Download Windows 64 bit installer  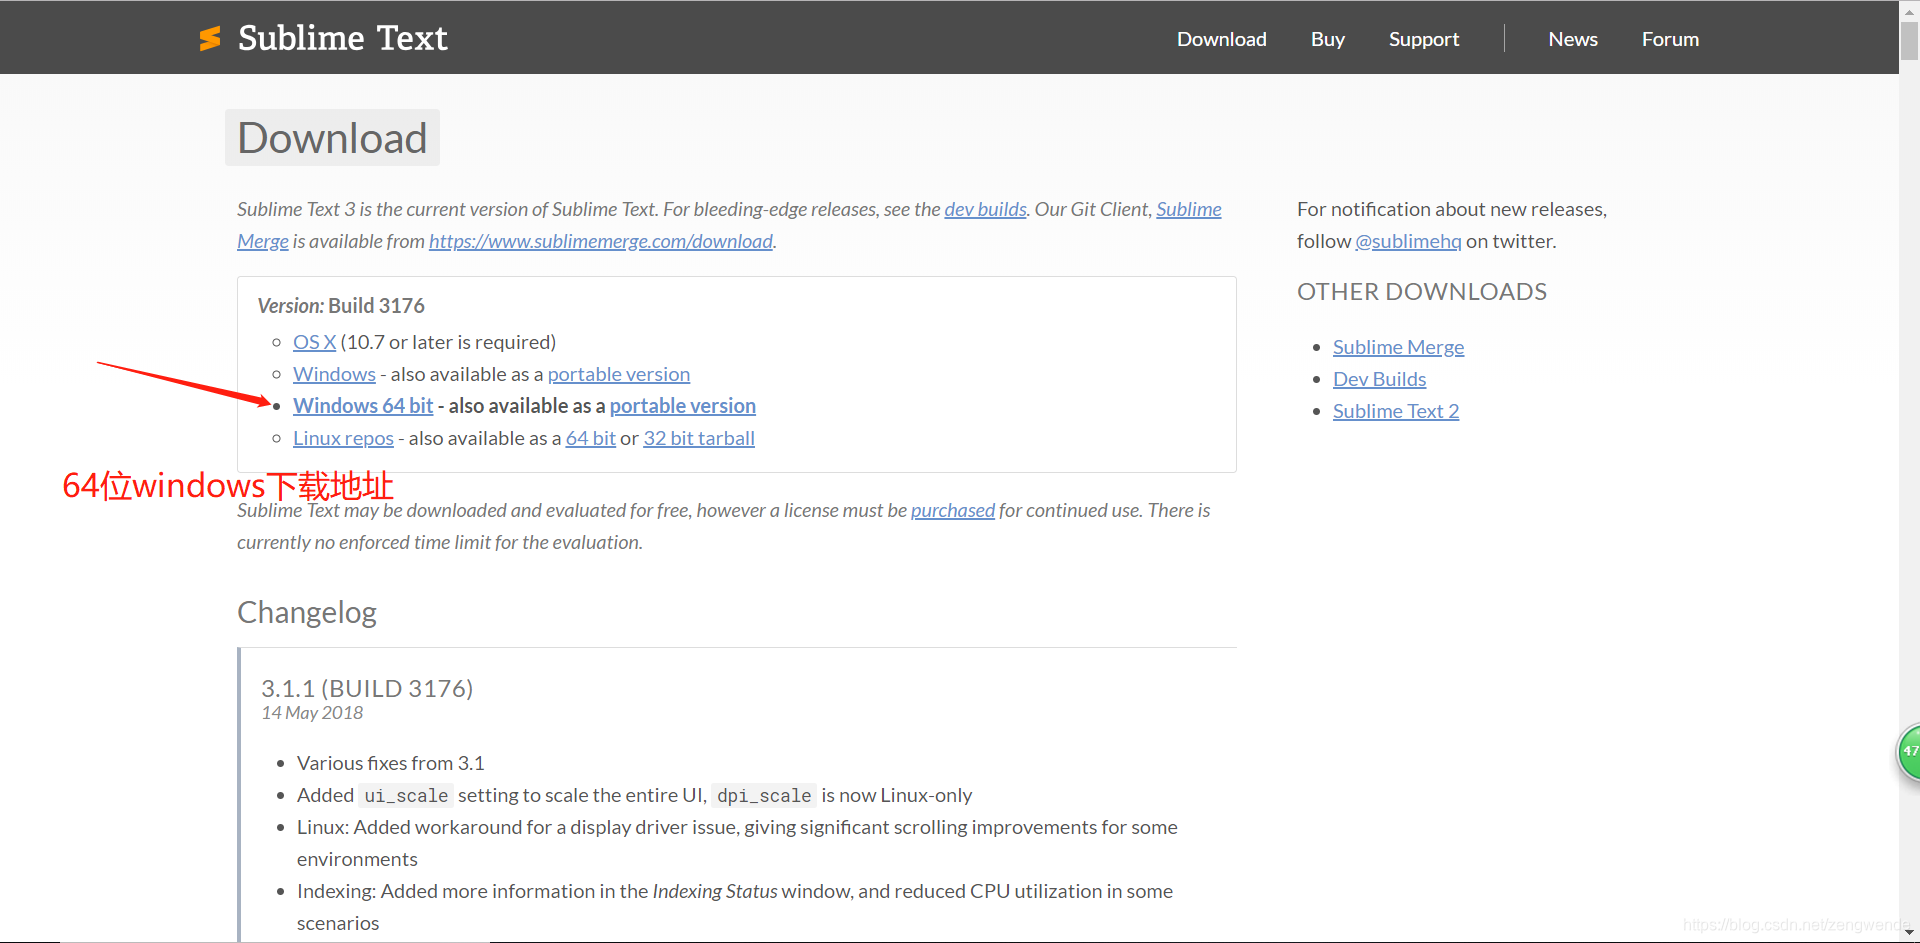[x=363, y=406]
